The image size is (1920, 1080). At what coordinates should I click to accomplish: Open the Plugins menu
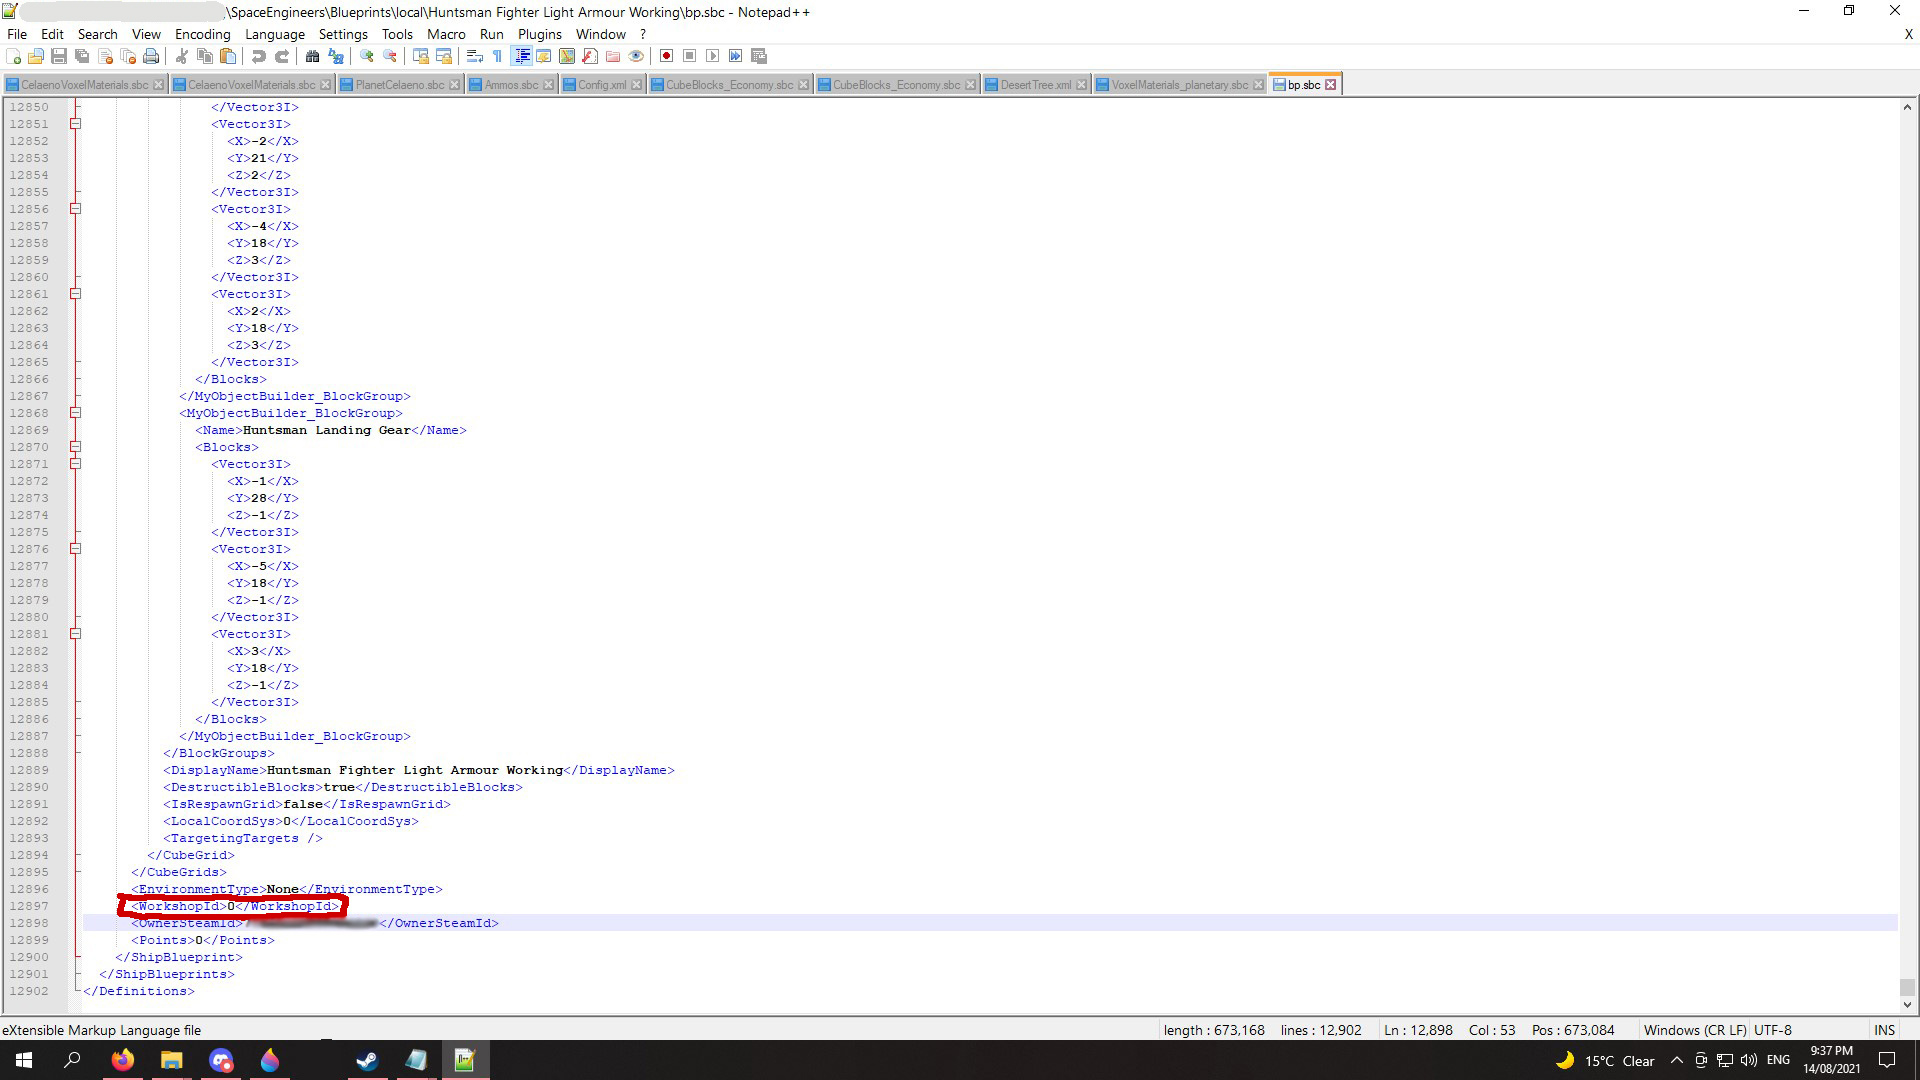(539, 34)
